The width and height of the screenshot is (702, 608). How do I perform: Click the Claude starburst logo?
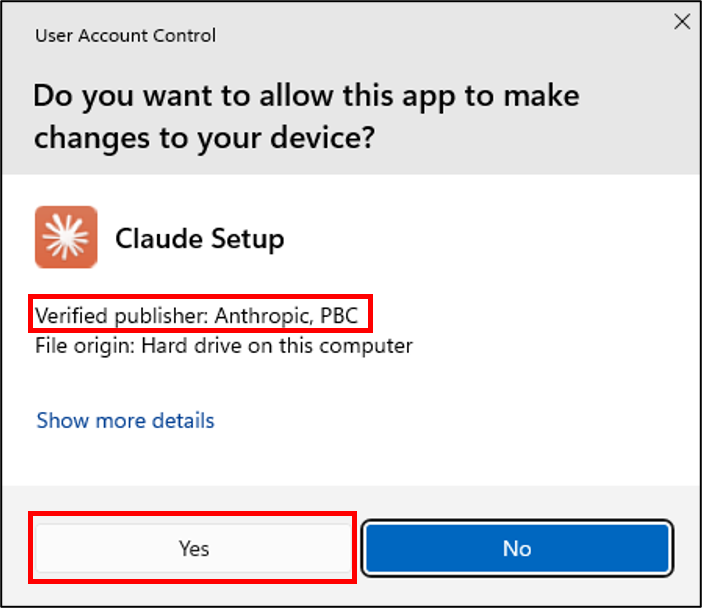click(x=66, y=238)
